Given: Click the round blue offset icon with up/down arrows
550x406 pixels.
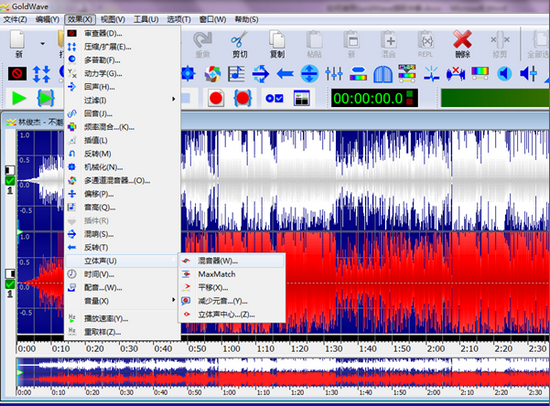Looking at the screenshot, I should coord(309,74).
